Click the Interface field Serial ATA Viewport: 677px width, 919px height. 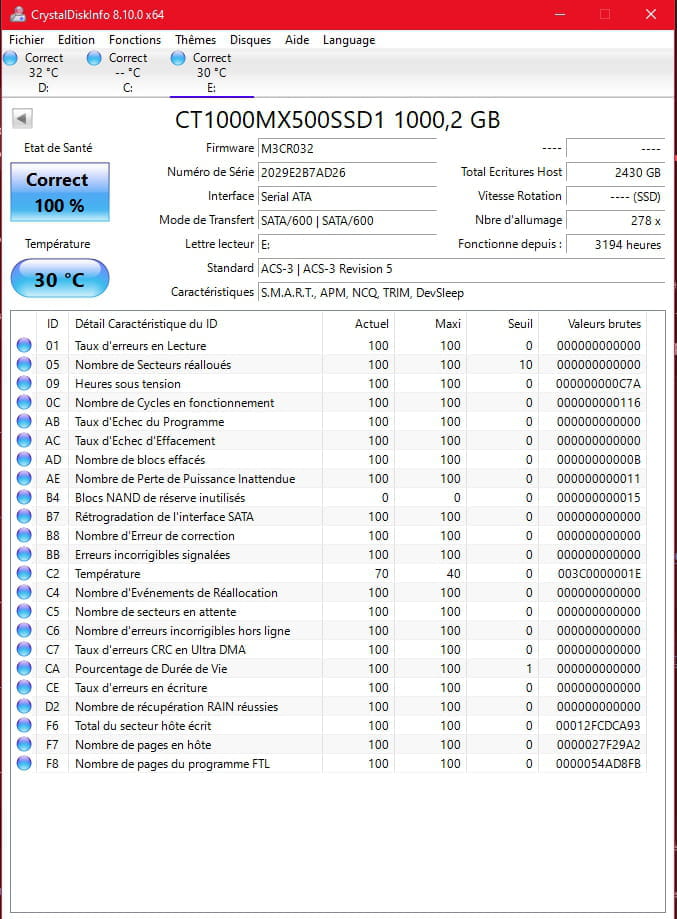[347, 196]
